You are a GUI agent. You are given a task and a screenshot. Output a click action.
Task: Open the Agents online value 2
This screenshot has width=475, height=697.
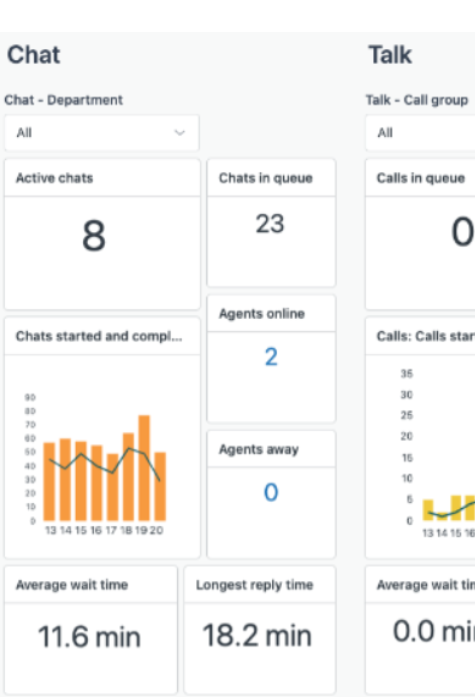pos(271,357)
